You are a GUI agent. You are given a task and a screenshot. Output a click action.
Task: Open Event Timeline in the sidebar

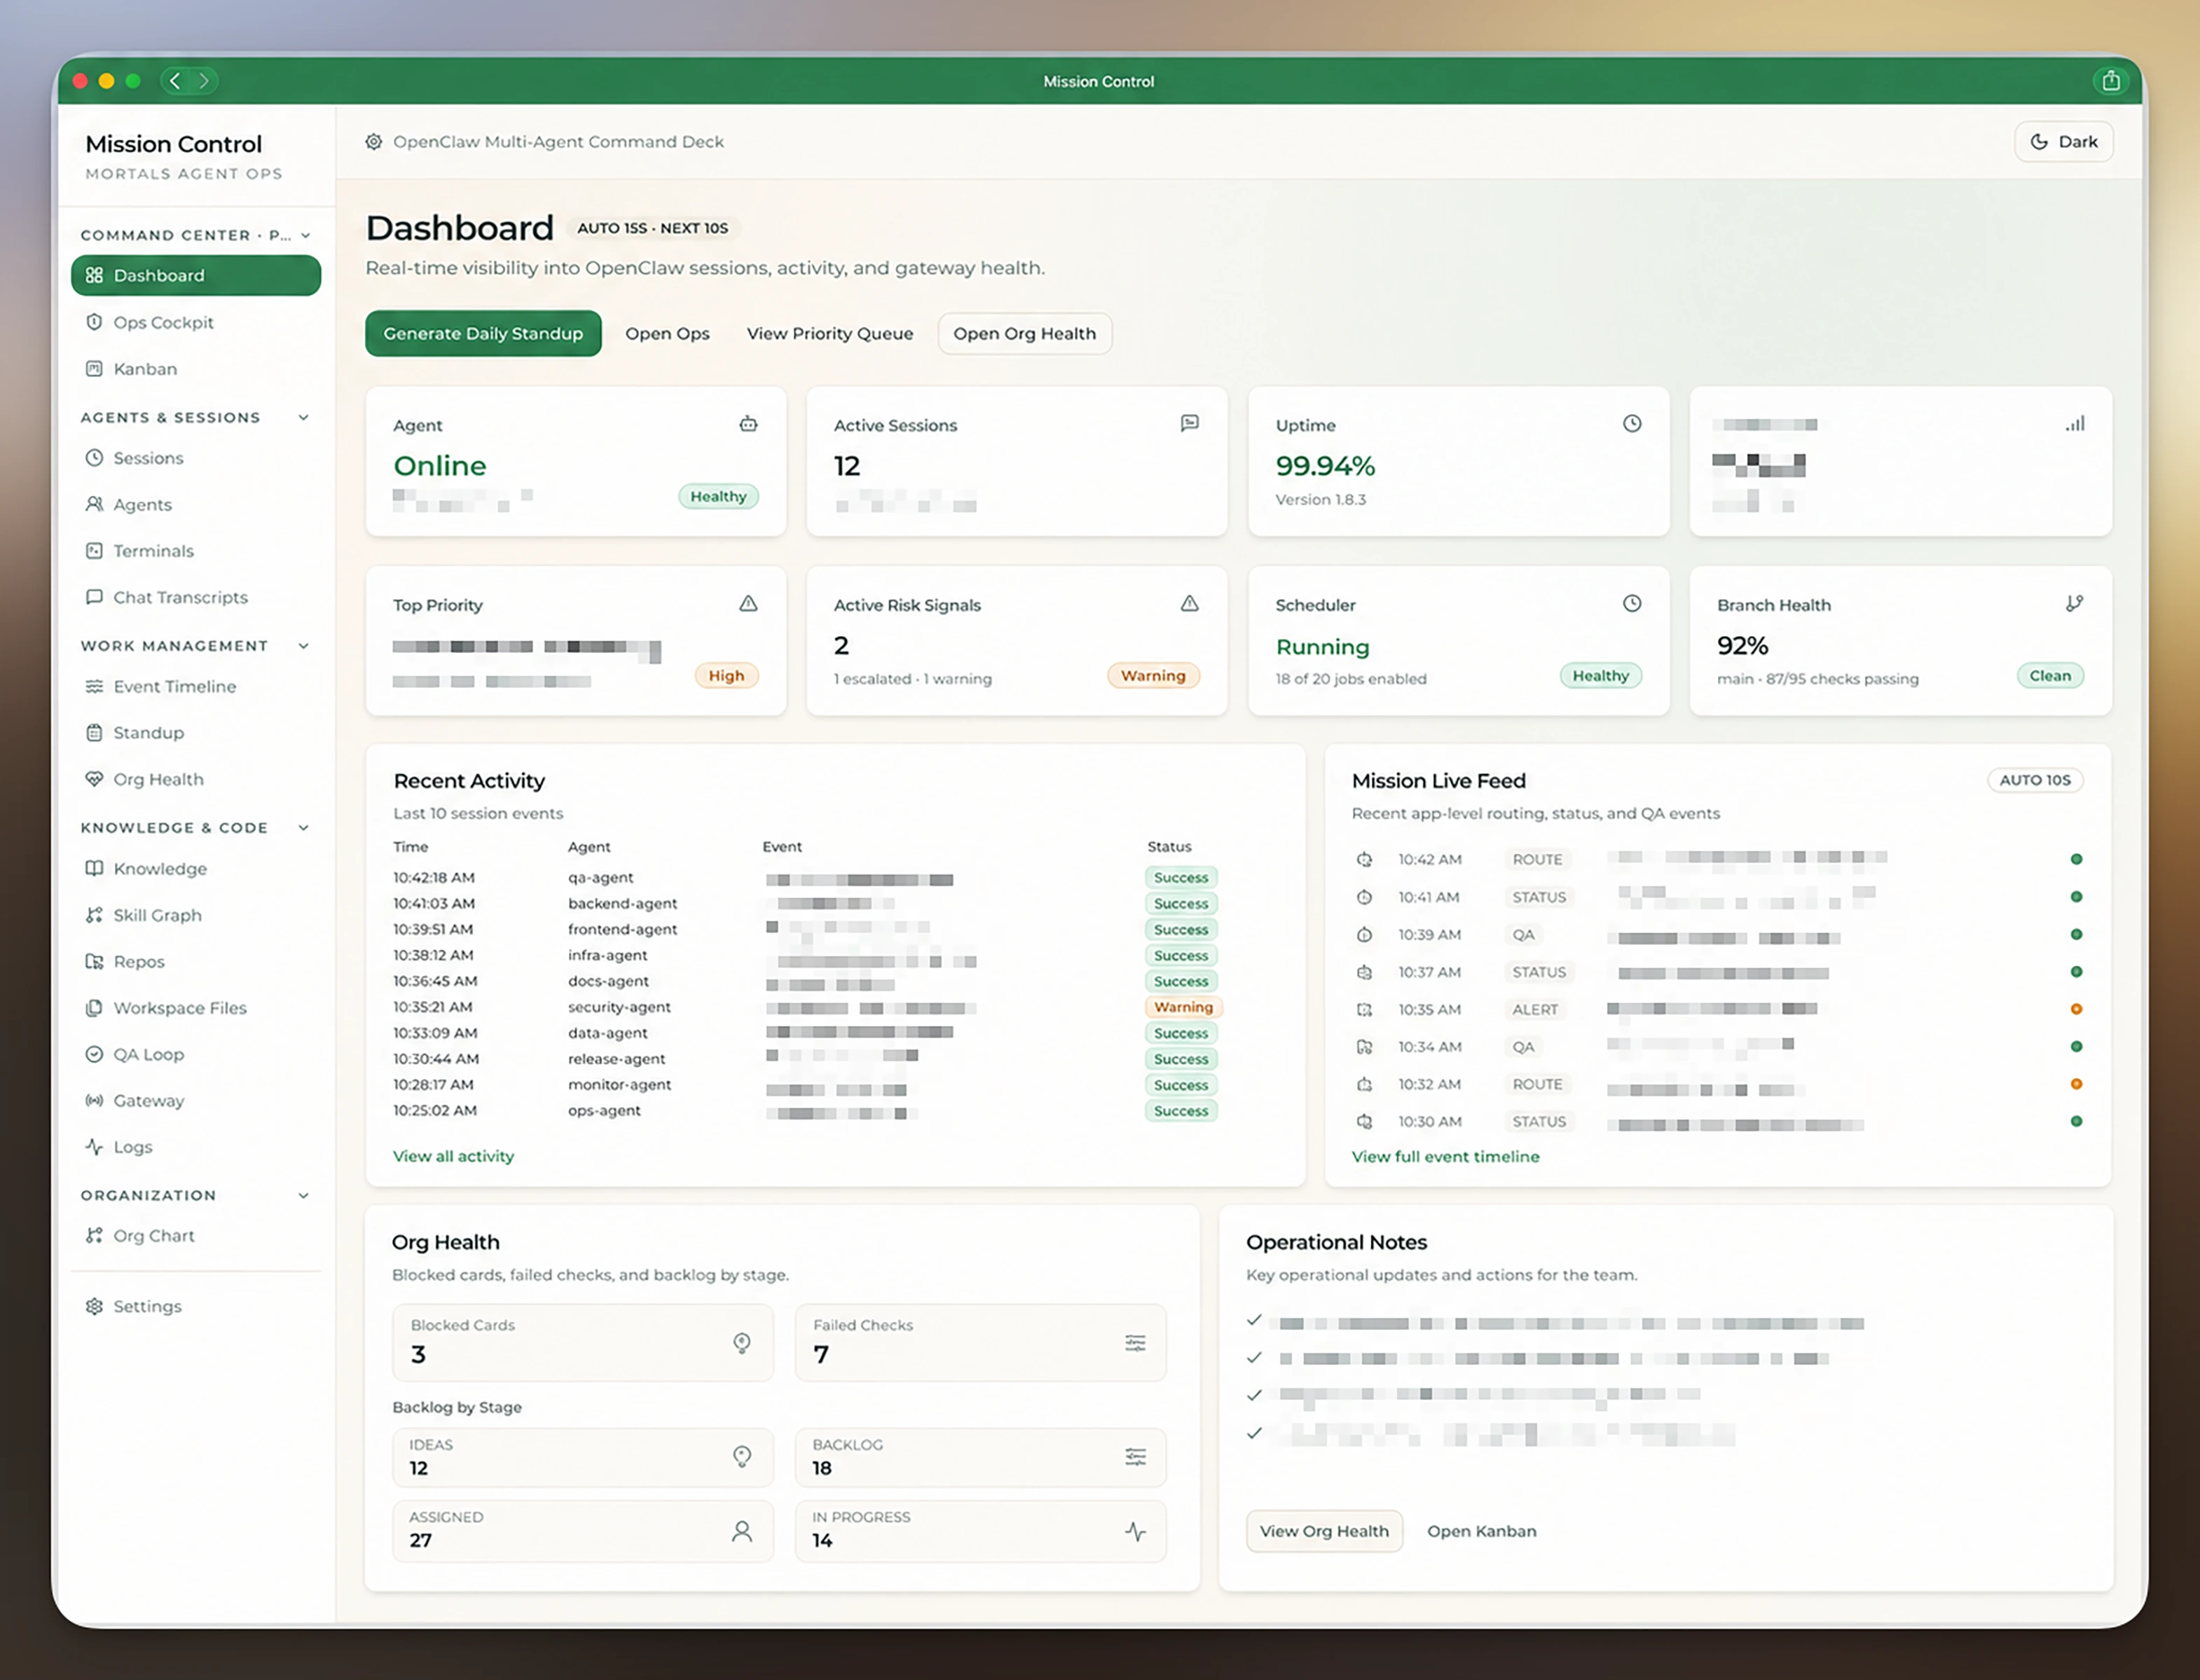[x=196, y=686]
